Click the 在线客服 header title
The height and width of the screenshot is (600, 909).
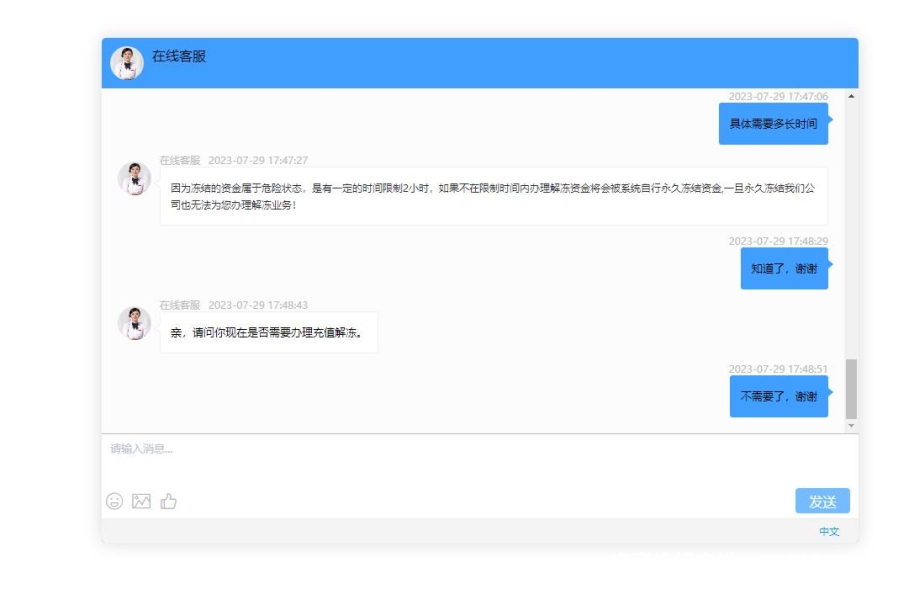coord(179,57)
